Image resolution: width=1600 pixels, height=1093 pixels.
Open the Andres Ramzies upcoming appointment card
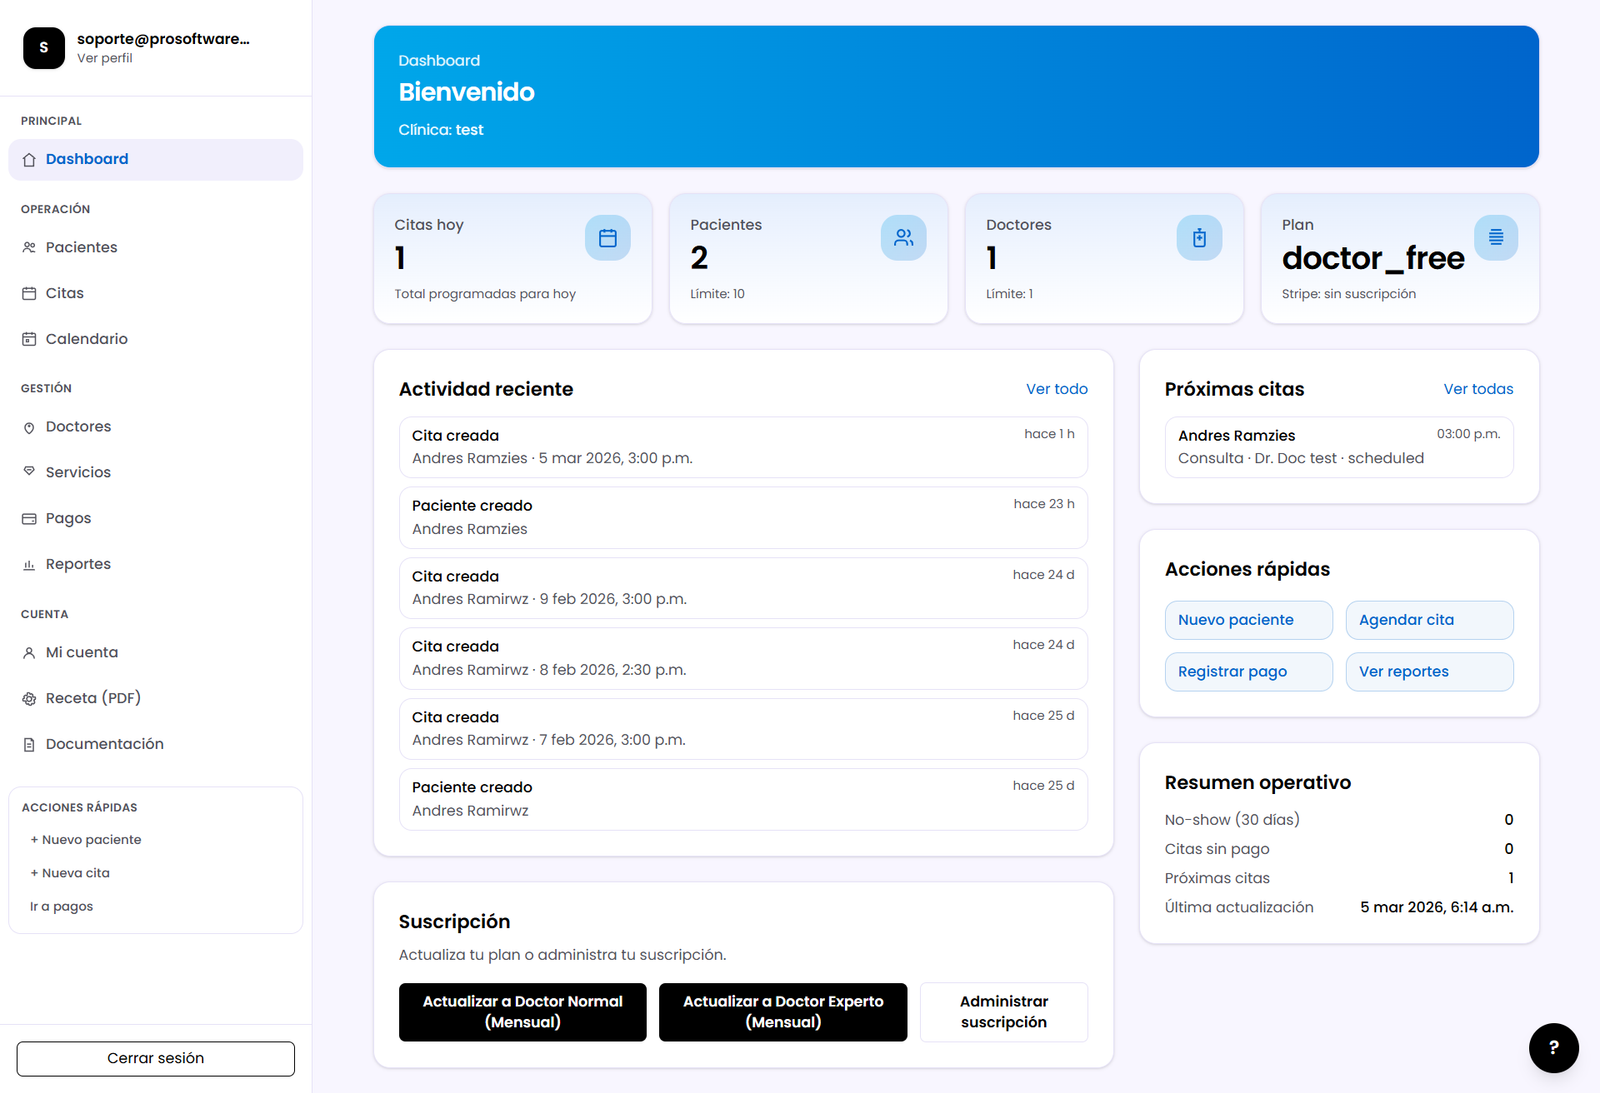1338,447
